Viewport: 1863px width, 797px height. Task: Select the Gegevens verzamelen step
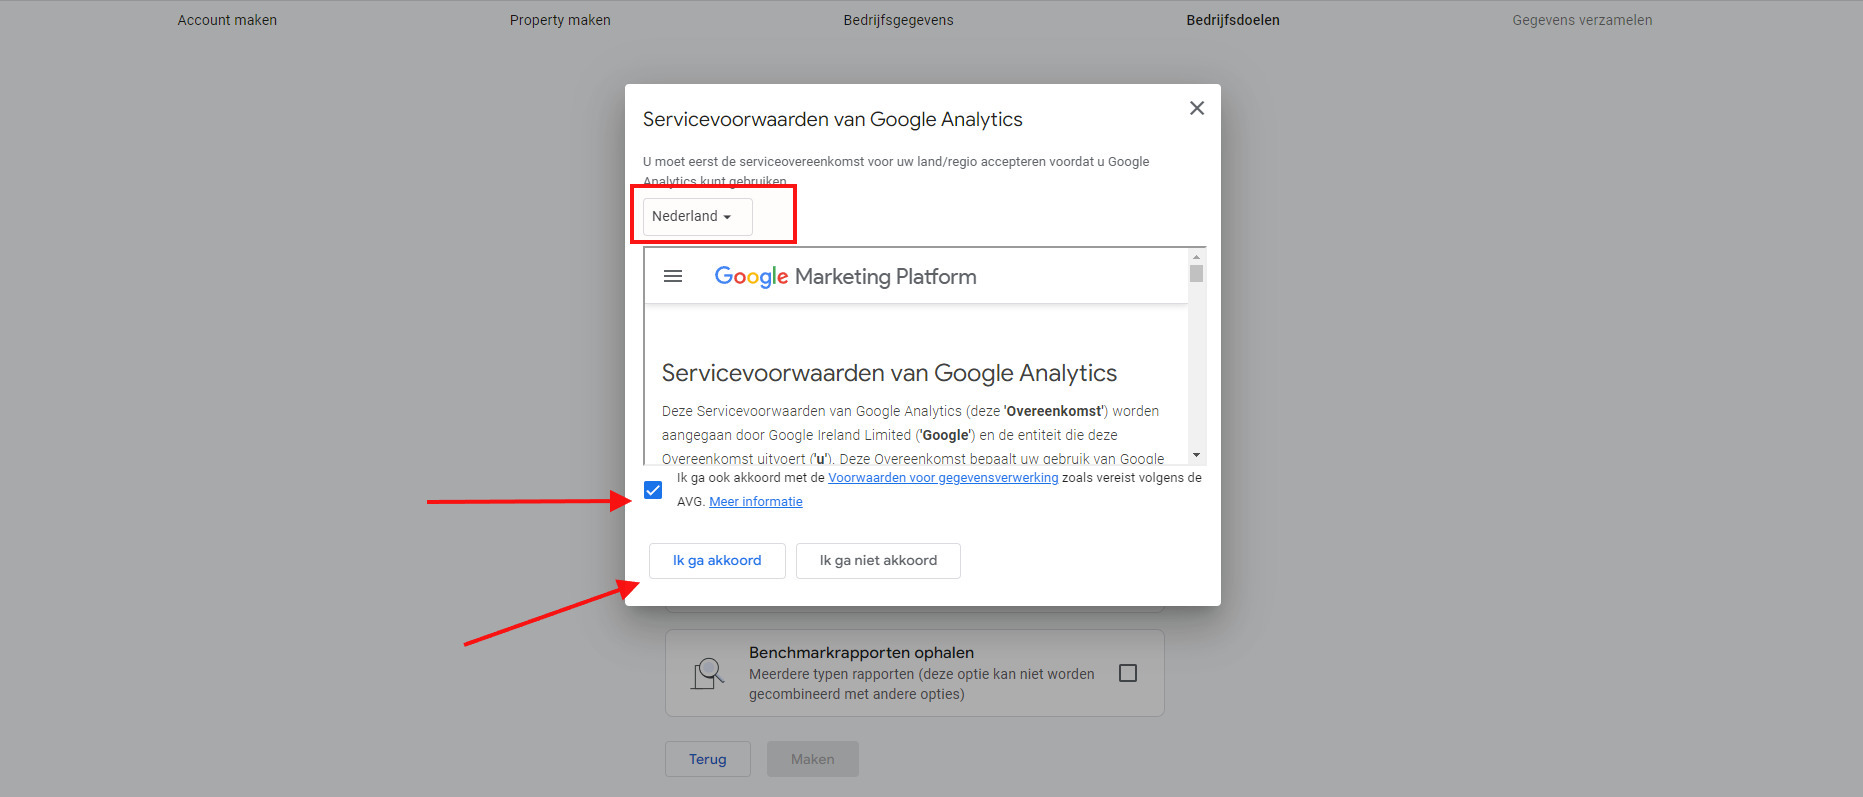click(1582, 20)
